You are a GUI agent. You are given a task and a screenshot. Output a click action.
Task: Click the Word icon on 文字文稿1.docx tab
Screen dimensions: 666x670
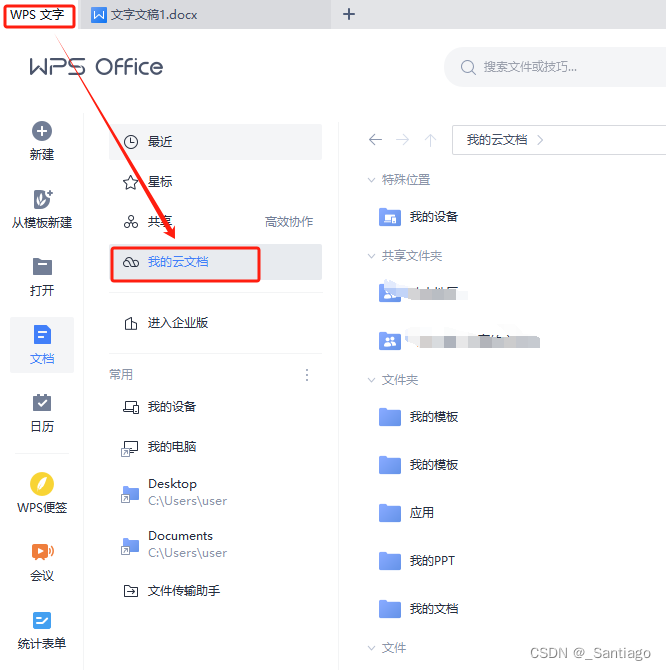click(x=99, y=15)
